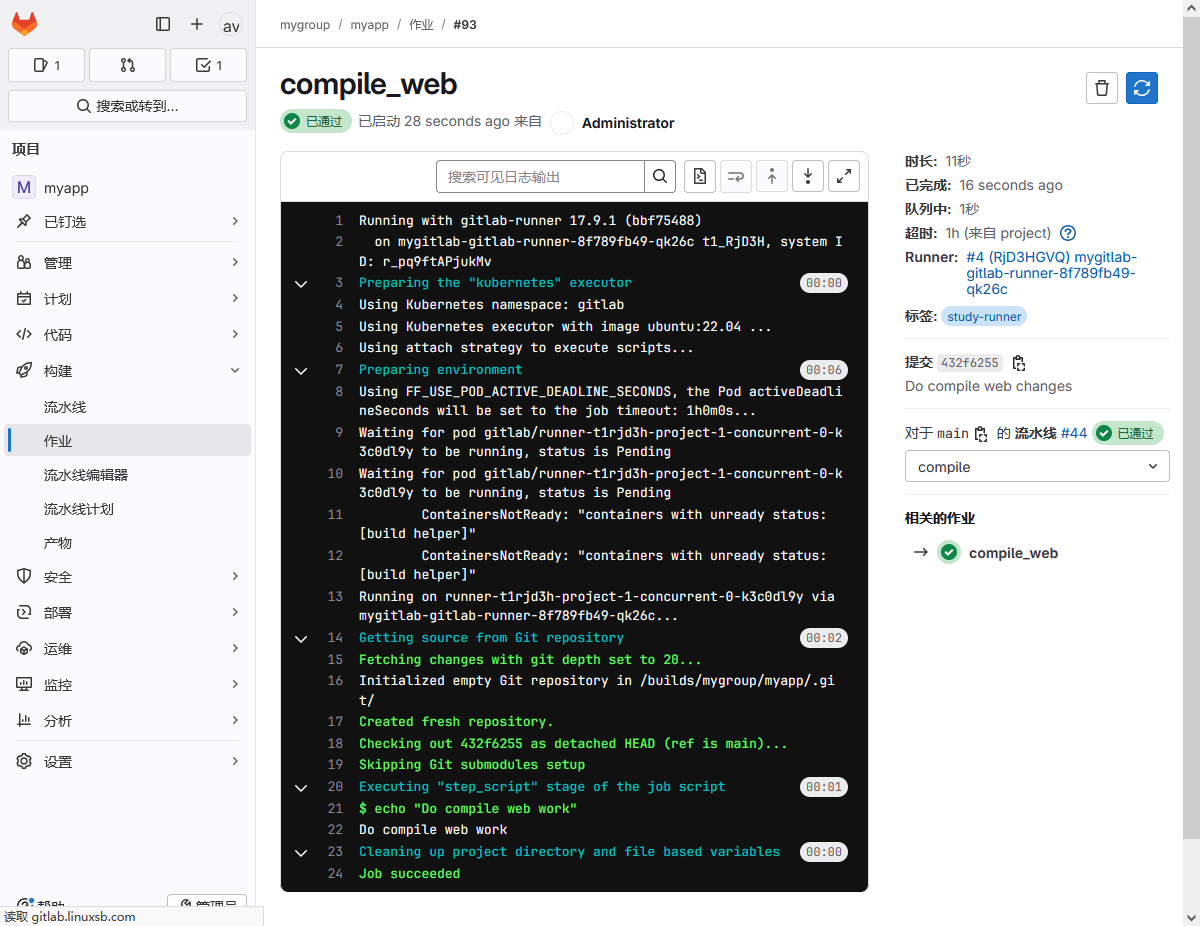Toggle line wrap in job log
Screen dimensions: 1200x926
(x=736, y=176)
